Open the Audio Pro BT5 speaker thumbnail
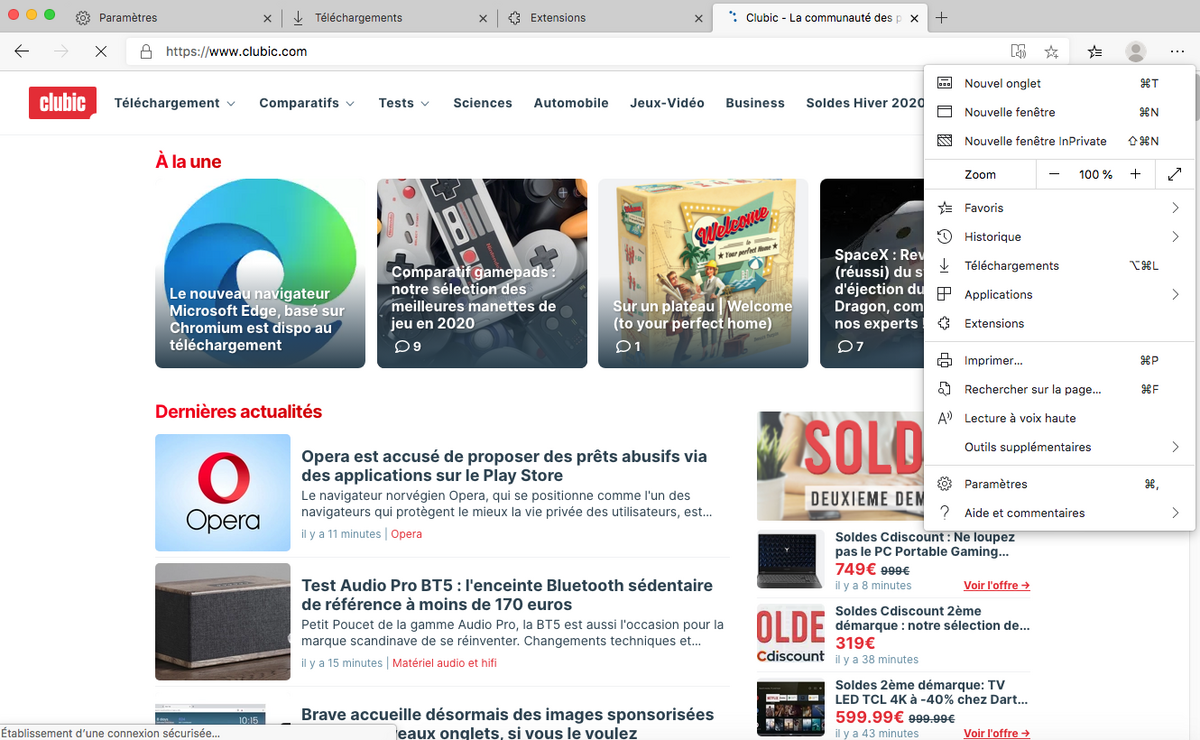 click(x=223, y=622)
